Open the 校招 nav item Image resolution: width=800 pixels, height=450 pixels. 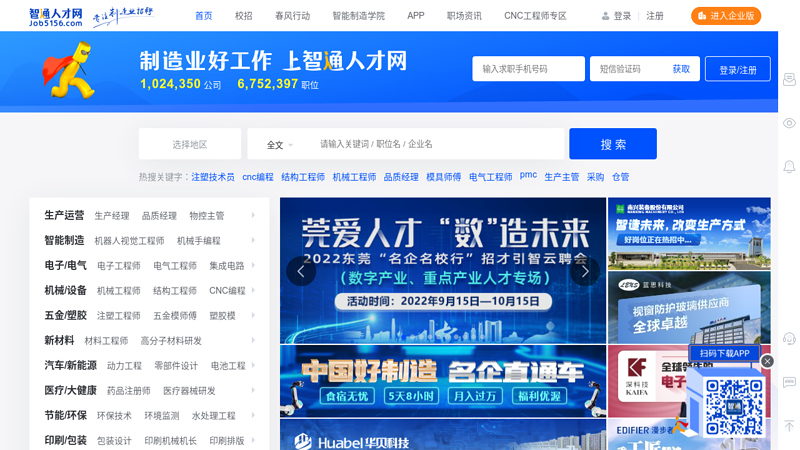click(x=243, y=16)
